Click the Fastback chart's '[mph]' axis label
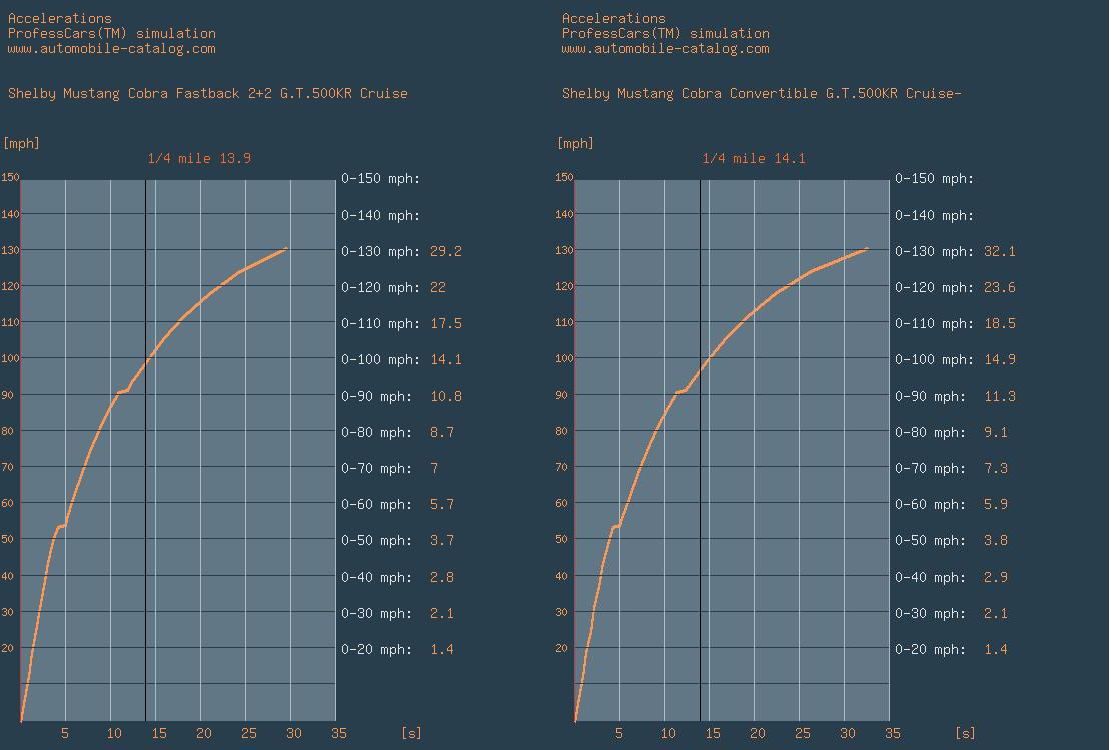1111x750 pixels. [21, 144]
